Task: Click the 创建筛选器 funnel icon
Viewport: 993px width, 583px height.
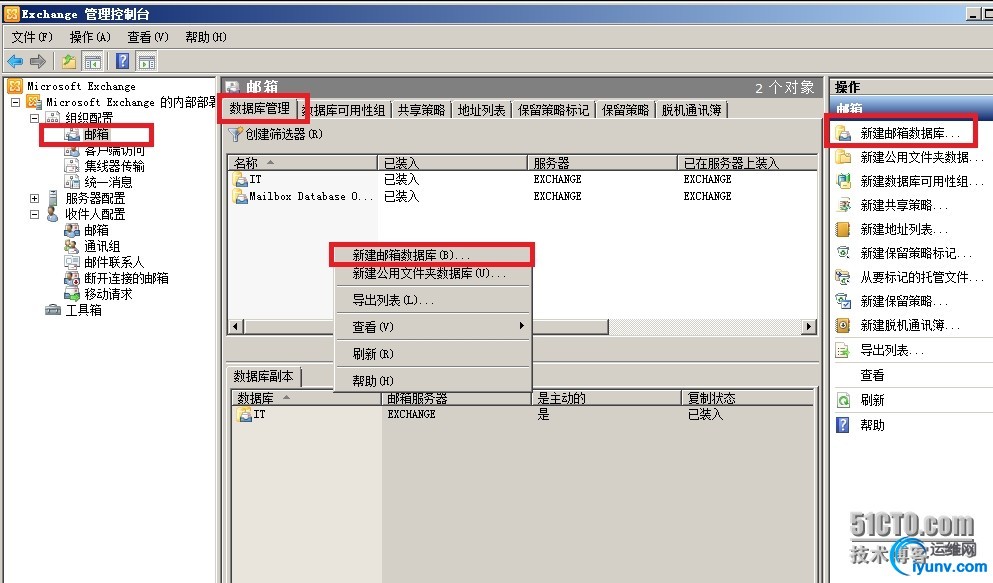Action: [x=236, y=134]
